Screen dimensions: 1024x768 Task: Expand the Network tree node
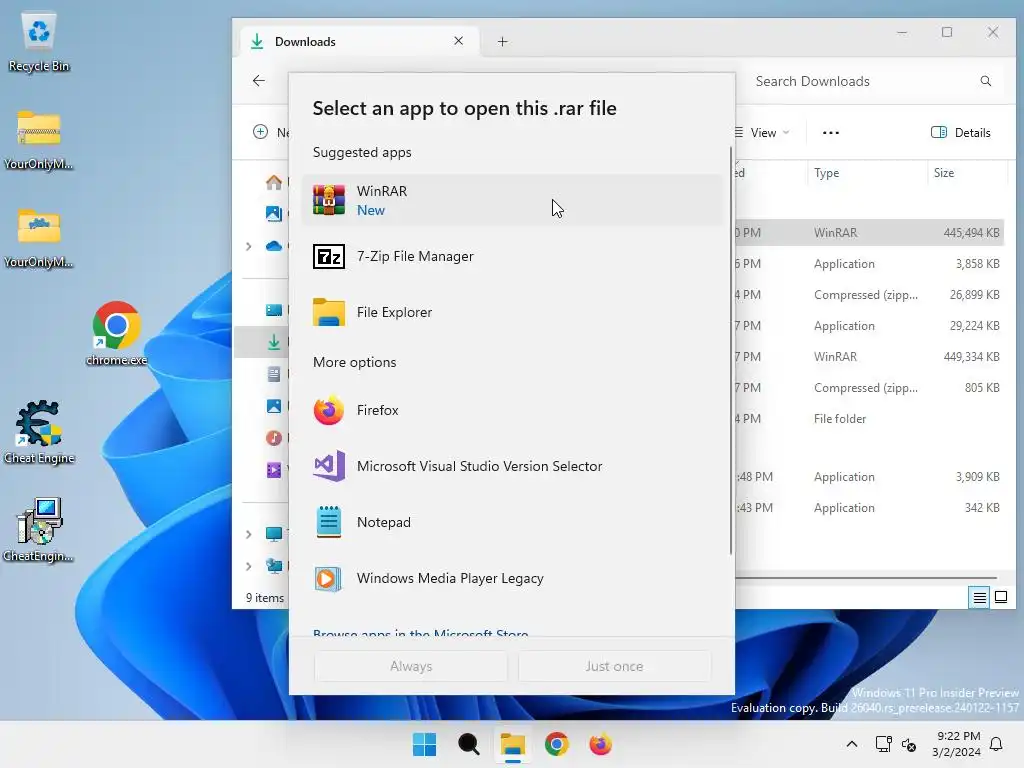click(x=249, y=566)
